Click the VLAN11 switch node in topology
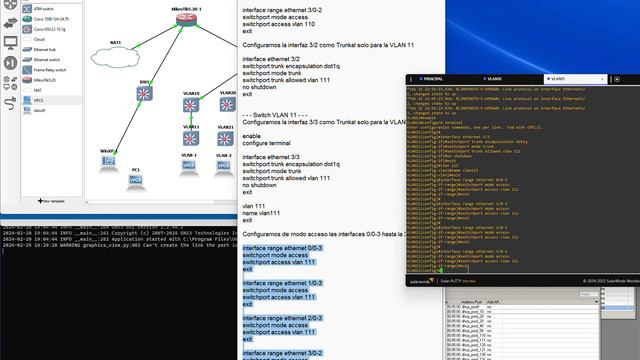The height and width of the screenshot is (360, 640). [191, 138]
